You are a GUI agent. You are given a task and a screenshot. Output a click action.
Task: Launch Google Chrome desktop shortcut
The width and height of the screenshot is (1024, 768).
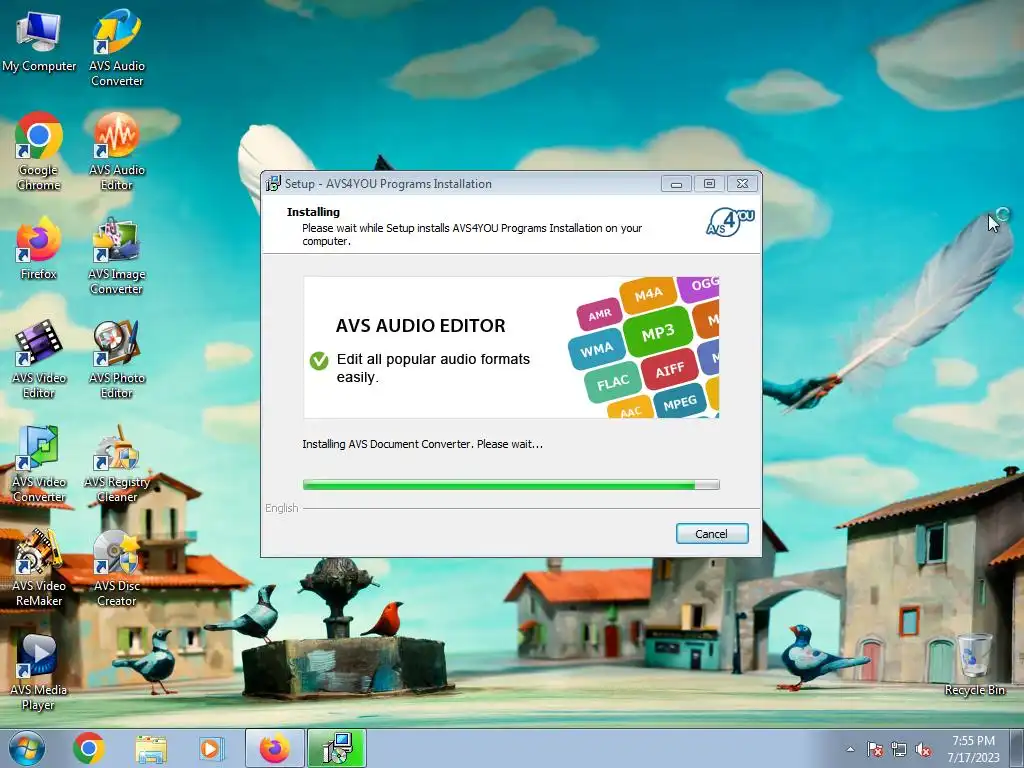tap(39, 152)
